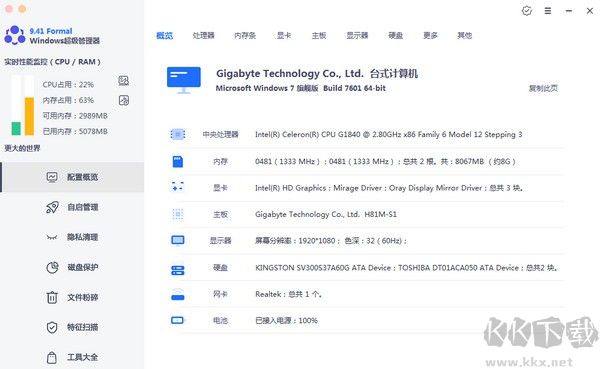This screenshot has height=369, width=600.
Task: Click the memory card icon in 内存 row
Action: [x=178, y=162]
